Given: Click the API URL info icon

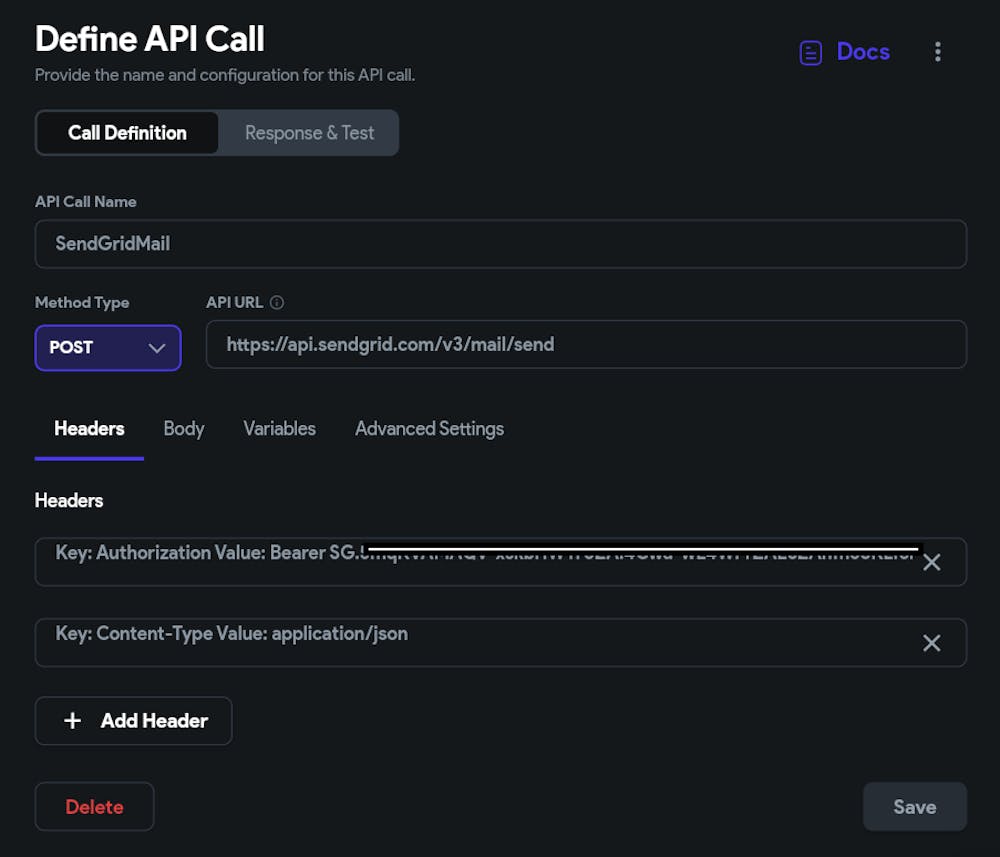Looking at the screenshot, I should coord(277,302).
